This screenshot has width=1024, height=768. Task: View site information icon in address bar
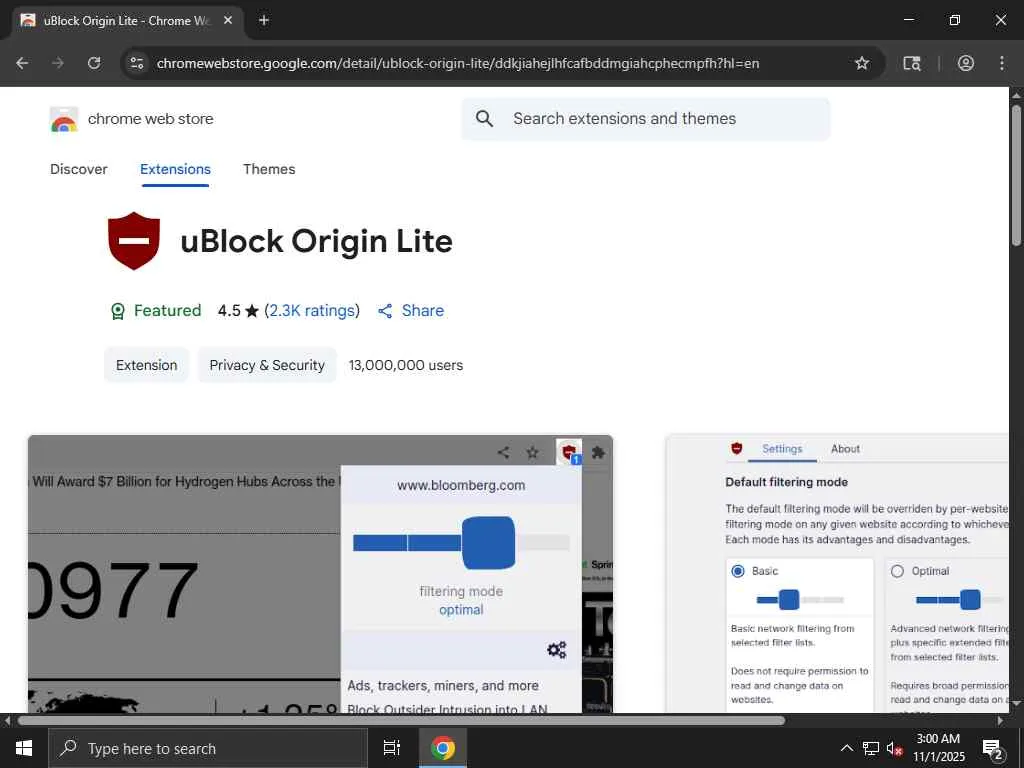coord(137,63)
